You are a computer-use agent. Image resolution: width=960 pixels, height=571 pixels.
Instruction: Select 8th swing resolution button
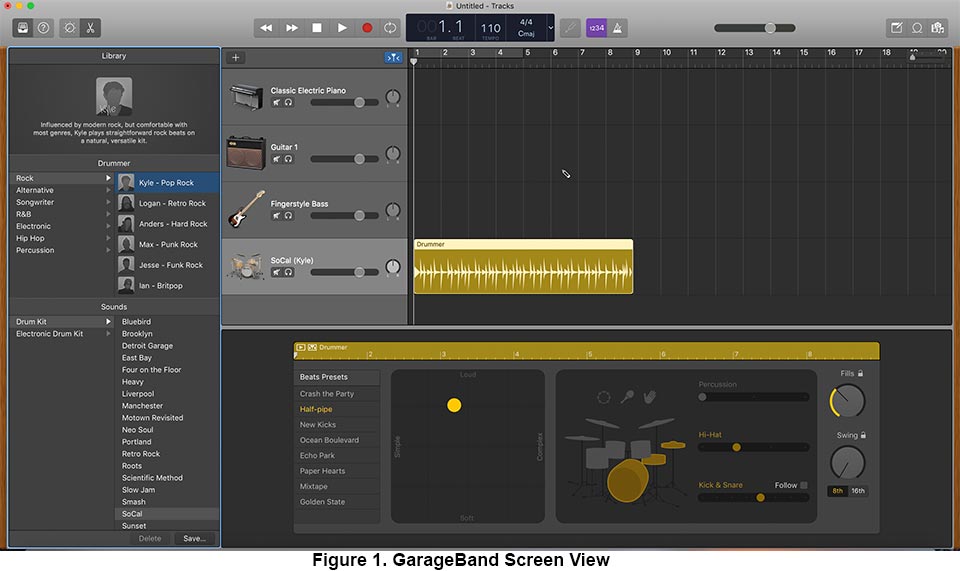[x=838, y=491]
